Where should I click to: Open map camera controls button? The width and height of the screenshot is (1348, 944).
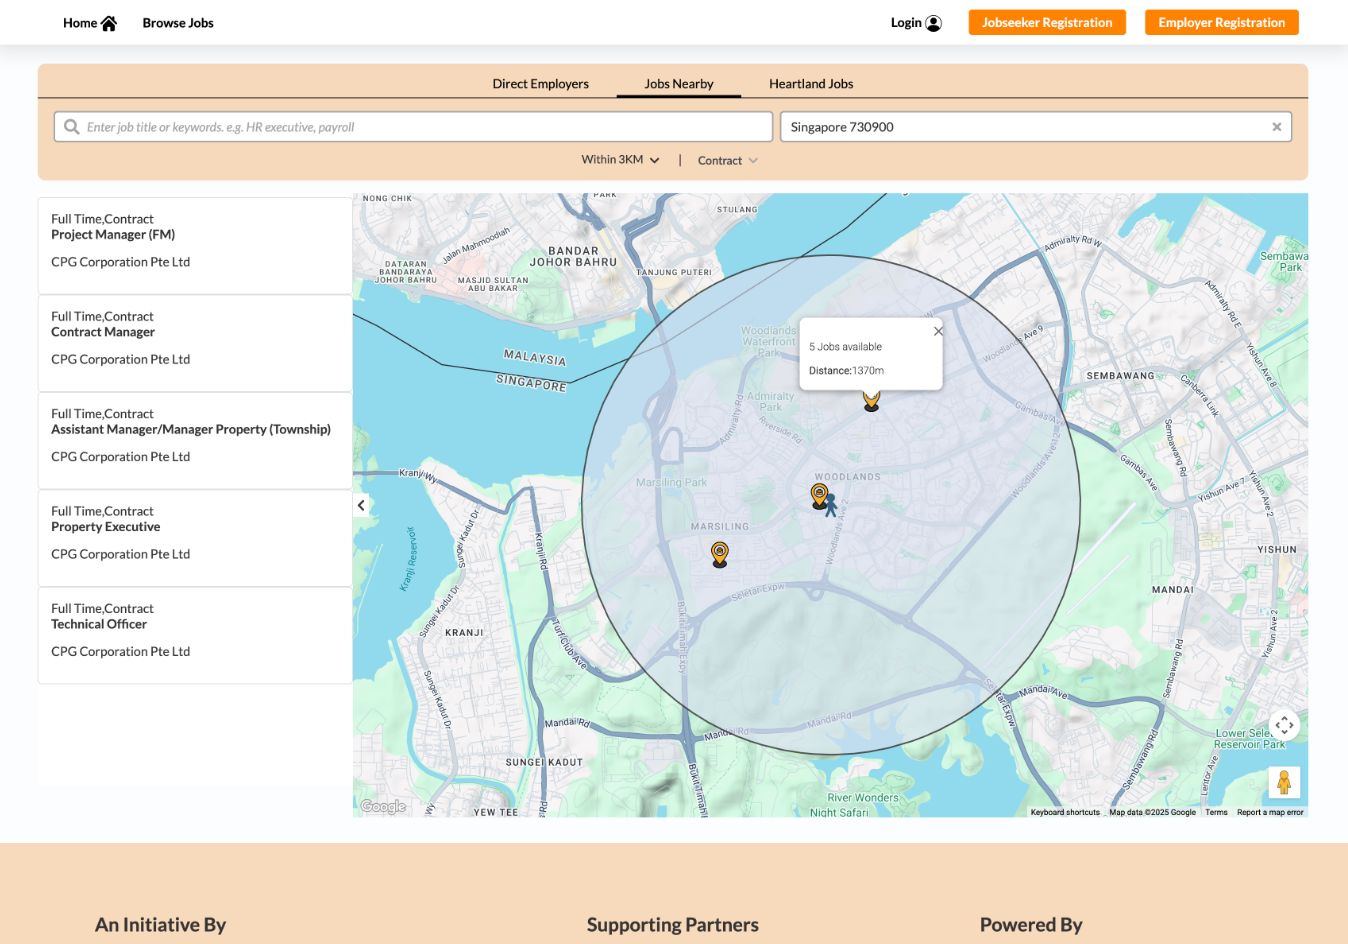1284,725
